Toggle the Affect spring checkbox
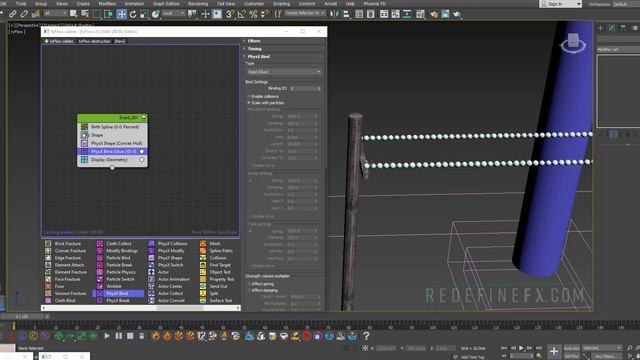This screenshot has height=360, width=640. 249,284
